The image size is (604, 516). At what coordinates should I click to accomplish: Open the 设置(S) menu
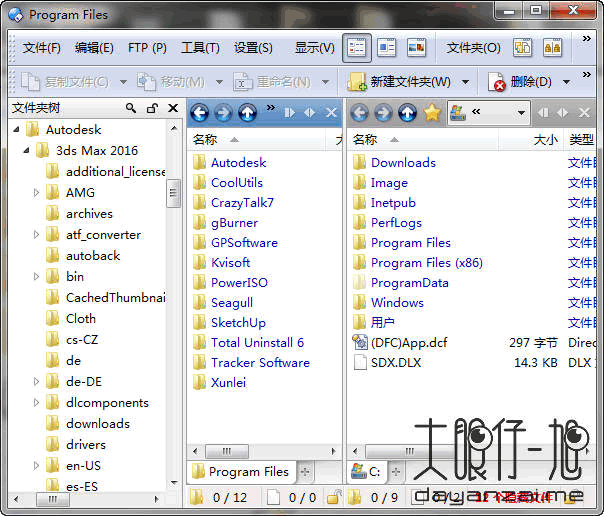tap(253, 48)
